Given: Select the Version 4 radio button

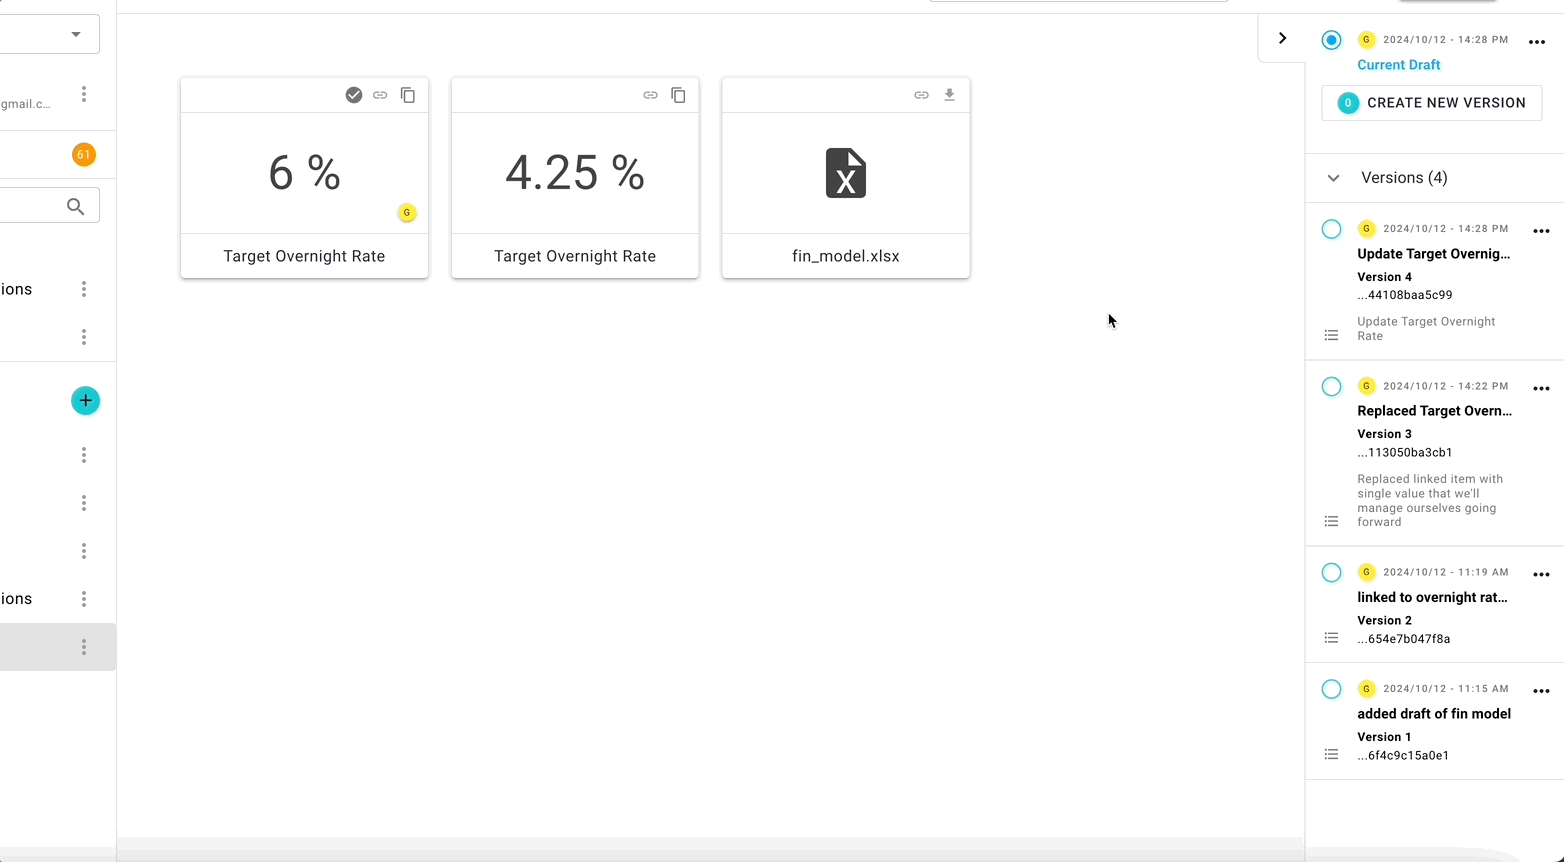Looking at the screenshot, I should [x=1331, y=229].
